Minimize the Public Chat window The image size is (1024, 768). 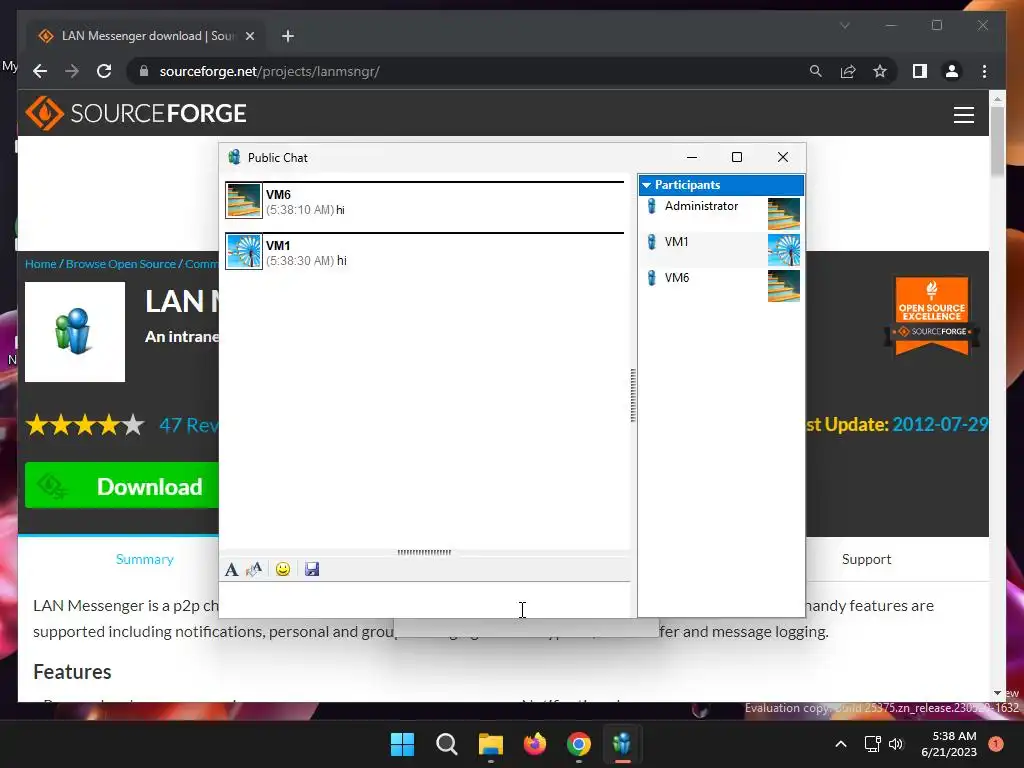[x=692, y=157]
